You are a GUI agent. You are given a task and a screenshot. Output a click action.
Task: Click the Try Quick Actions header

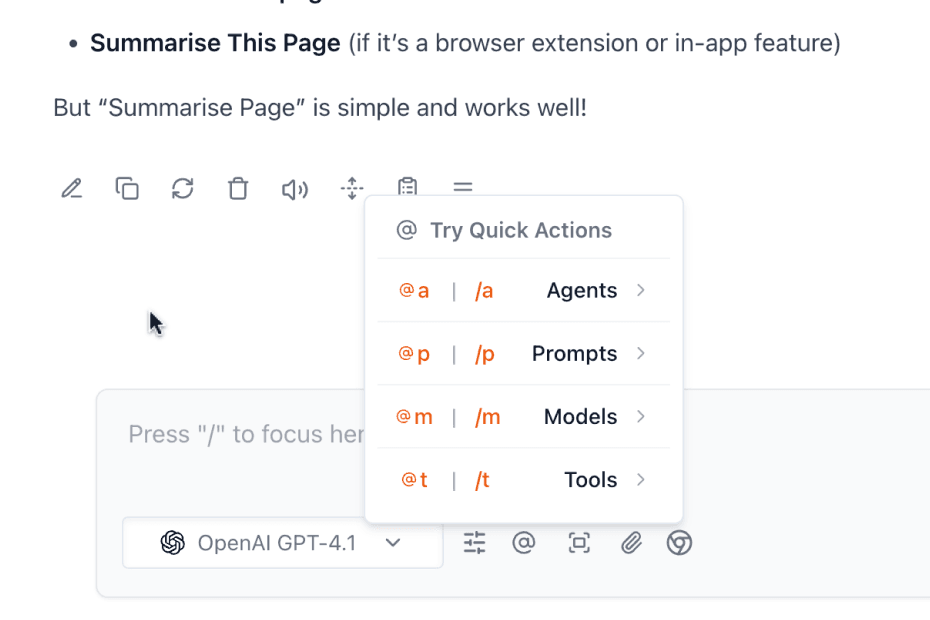click(520, 231)
